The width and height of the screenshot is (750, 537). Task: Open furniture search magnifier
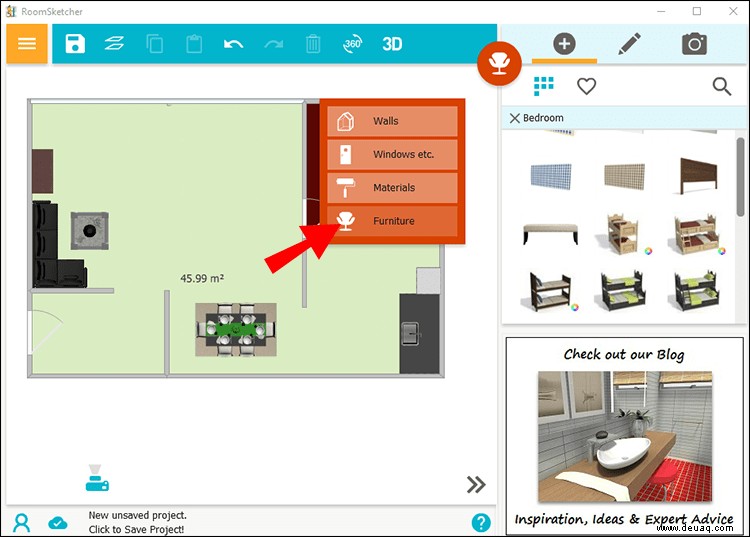coord(721,87)
